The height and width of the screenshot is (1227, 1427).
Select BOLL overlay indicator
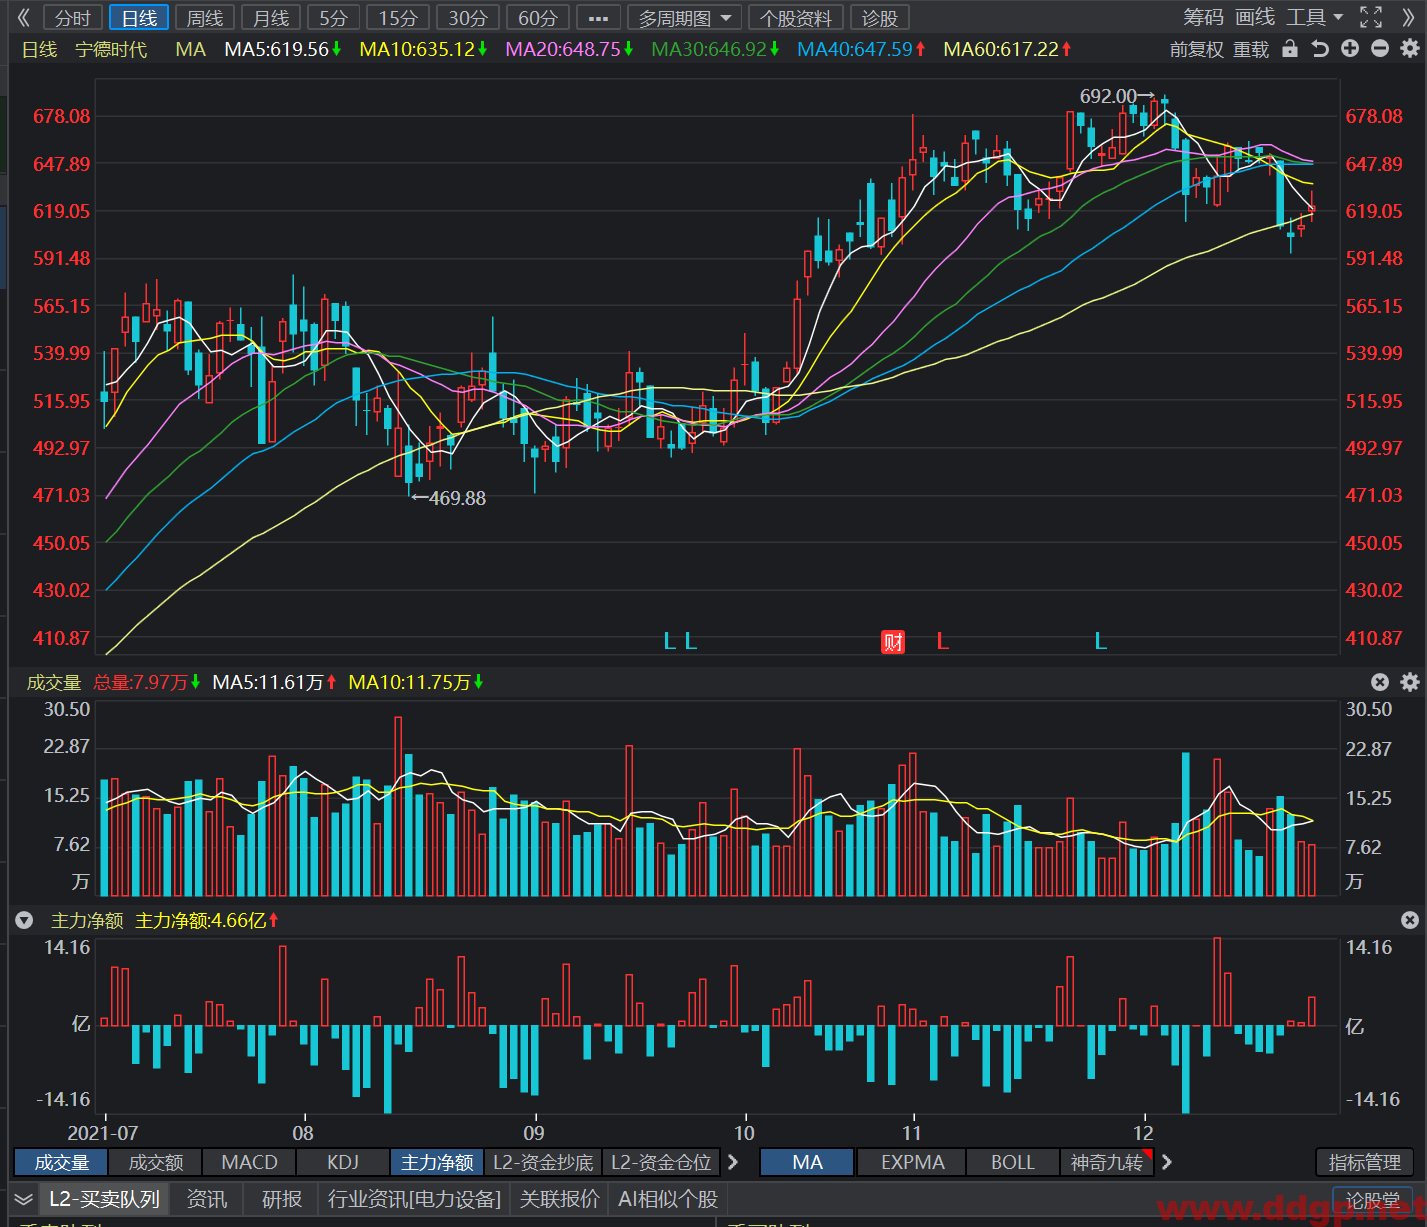point(1013,1162)
